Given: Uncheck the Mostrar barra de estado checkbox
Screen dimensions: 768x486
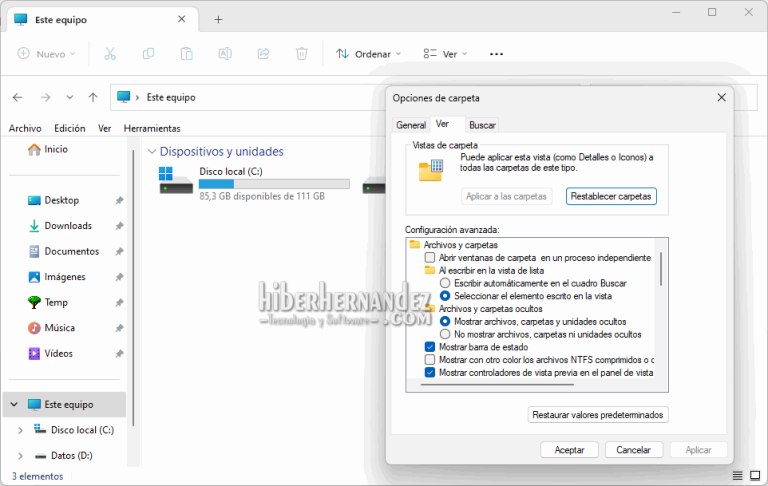Looking at the screenshot, I should tap(430, 347).
